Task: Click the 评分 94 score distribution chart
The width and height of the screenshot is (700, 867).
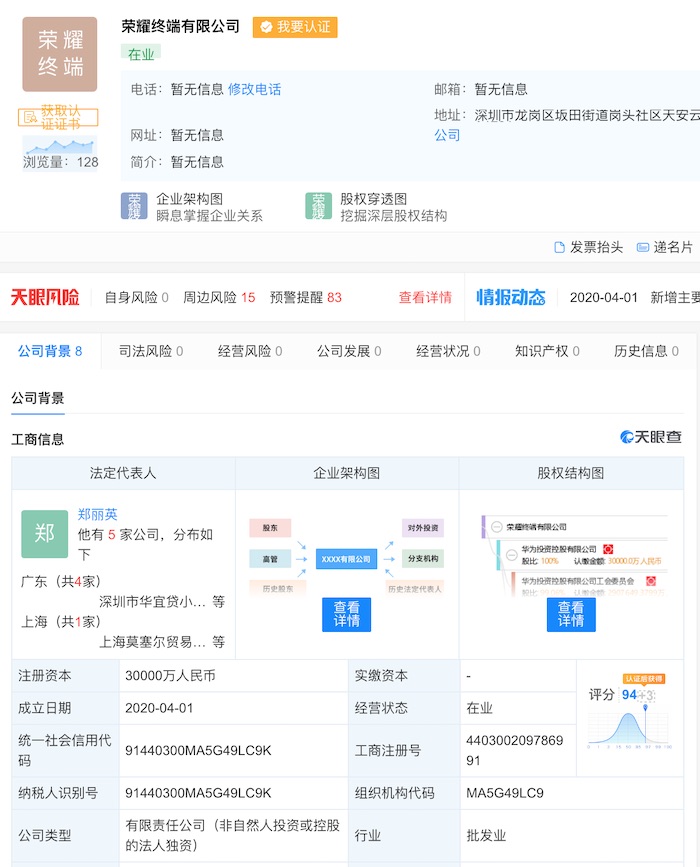Action: point(629,721)
